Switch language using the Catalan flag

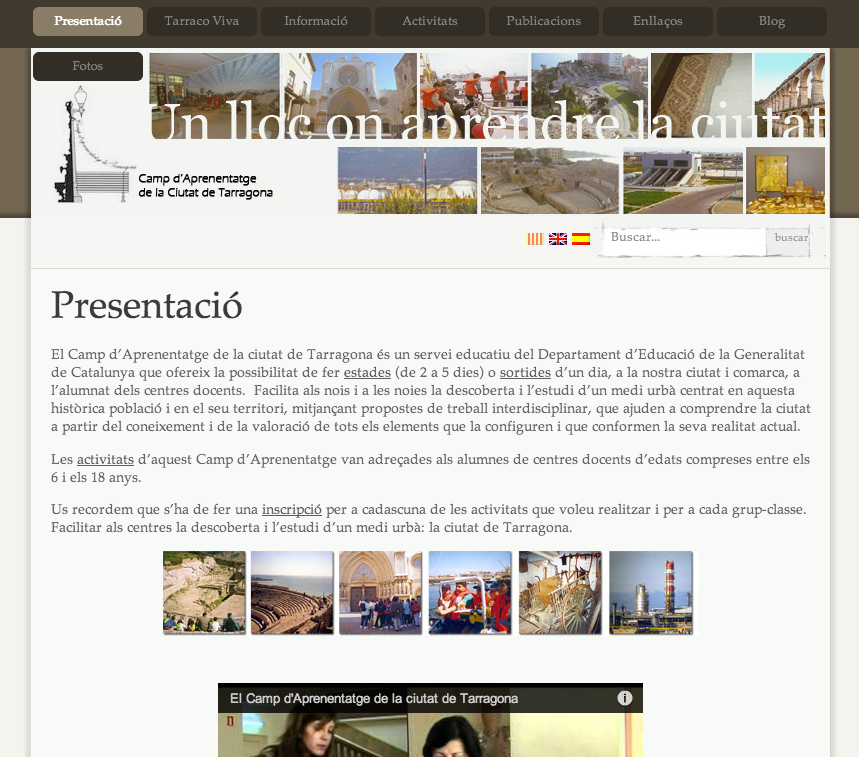pyautogui.click(x=535, y=239)
